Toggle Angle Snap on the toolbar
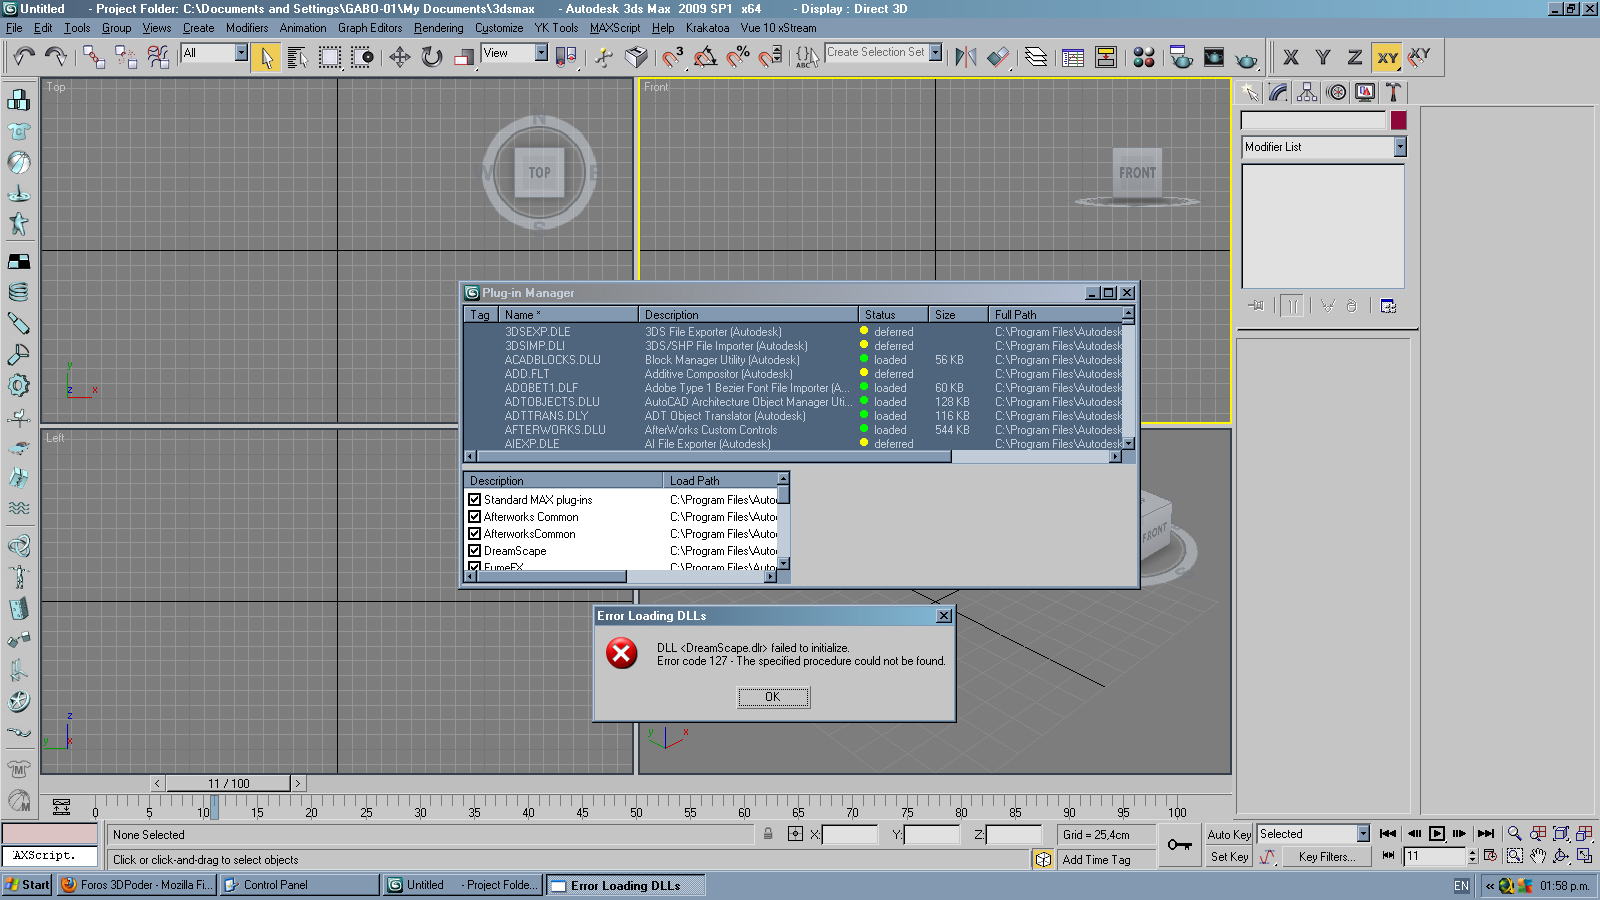Screen dimensions: 1600x900 click(705, 57)
